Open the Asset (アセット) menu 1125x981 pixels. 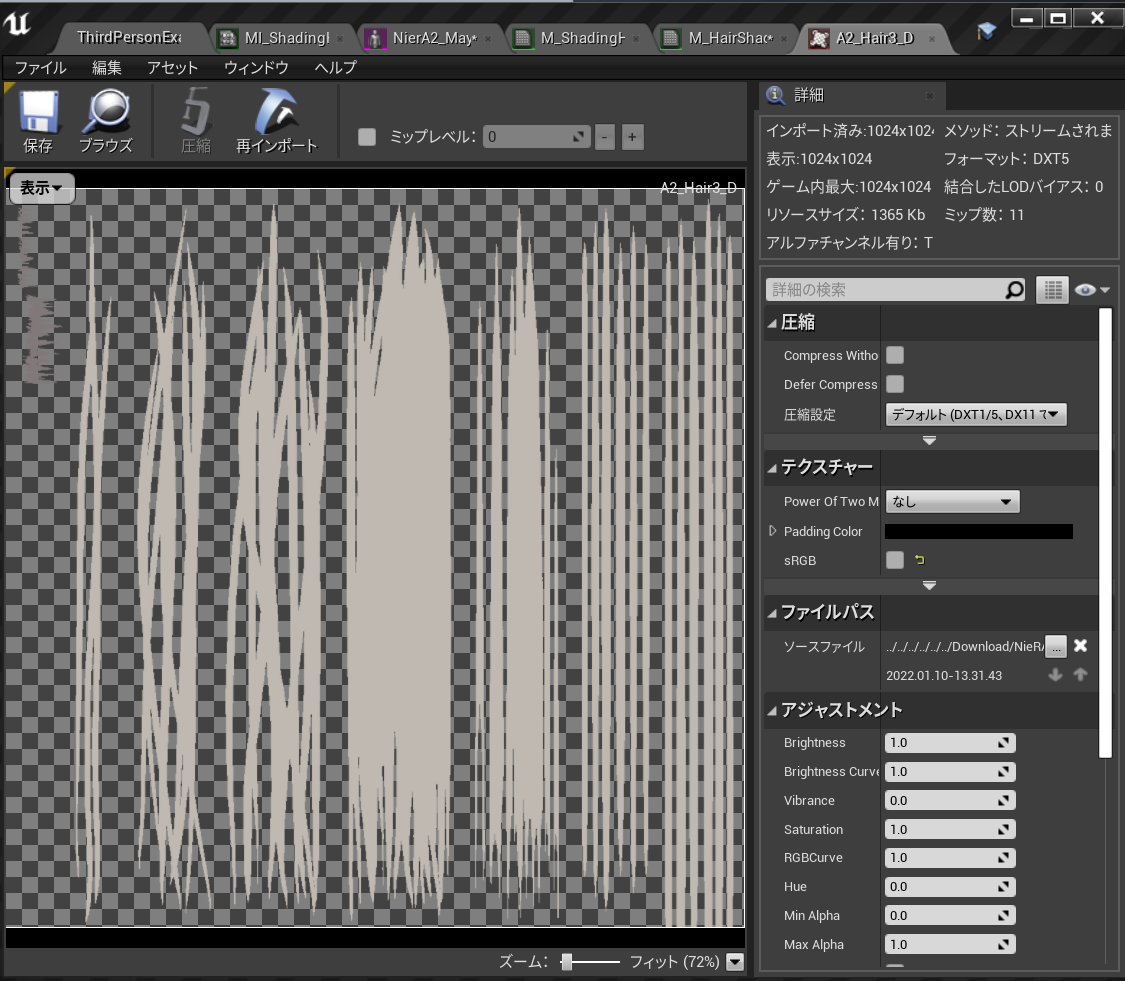pyautogui.click(x=172, y=68)
